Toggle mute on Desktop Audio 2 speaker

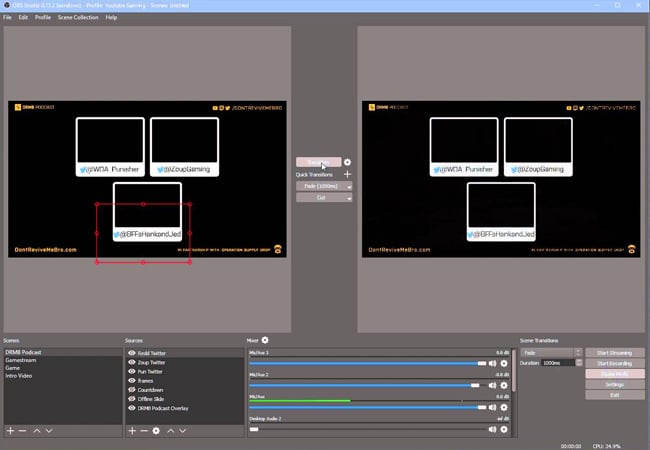[492, 429]
